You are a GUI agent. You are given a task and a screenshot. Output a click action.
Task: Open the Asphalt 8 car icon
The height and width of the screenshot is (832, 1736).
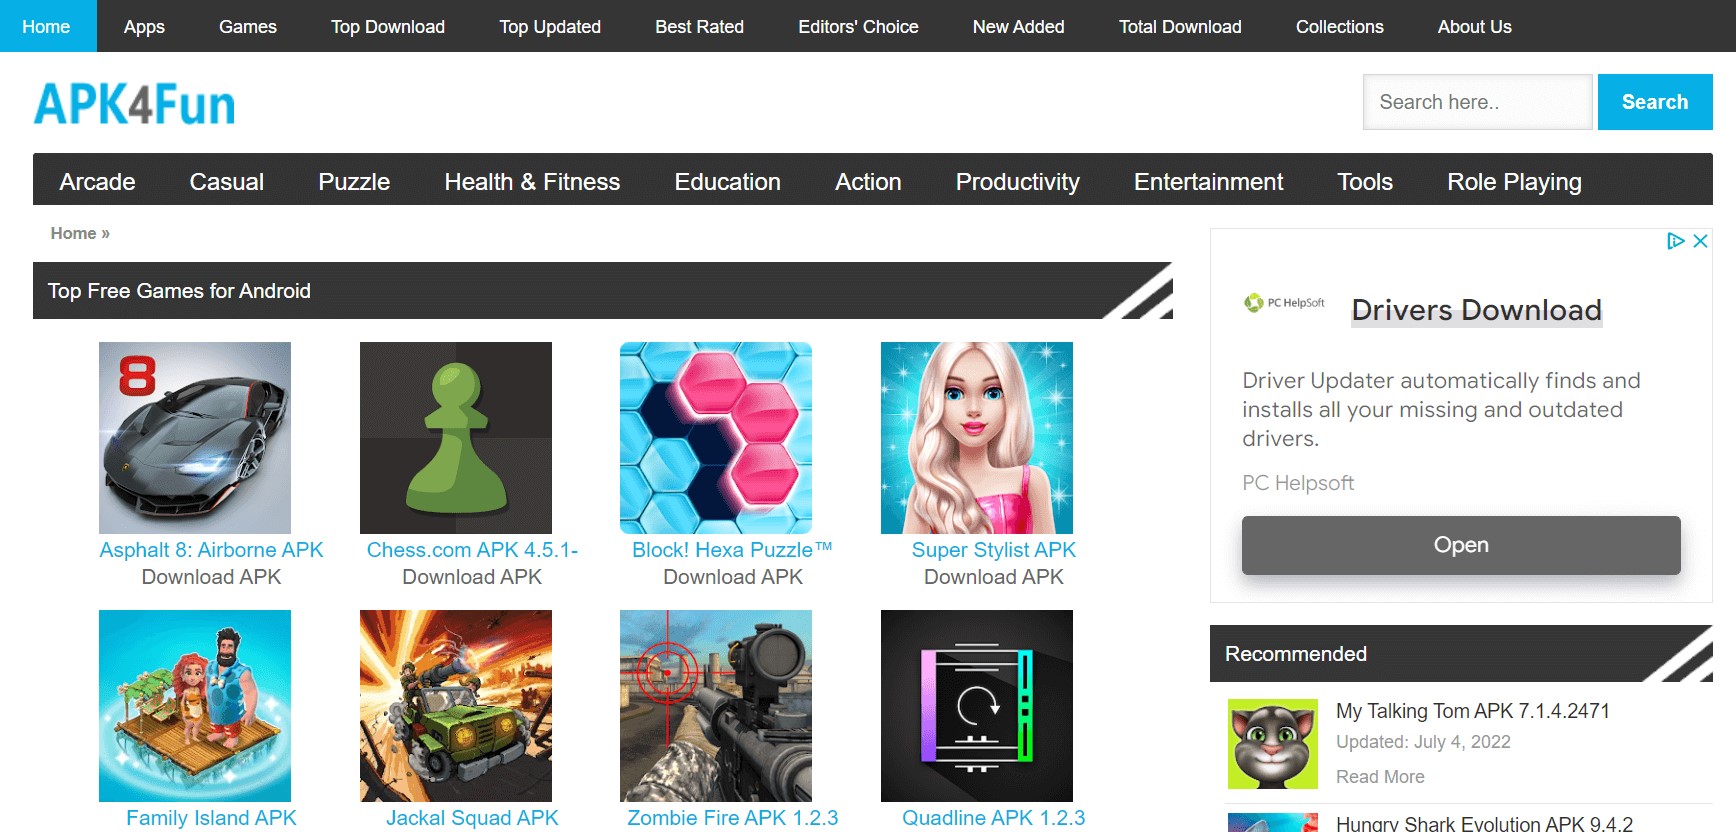[x=195, y=437]
